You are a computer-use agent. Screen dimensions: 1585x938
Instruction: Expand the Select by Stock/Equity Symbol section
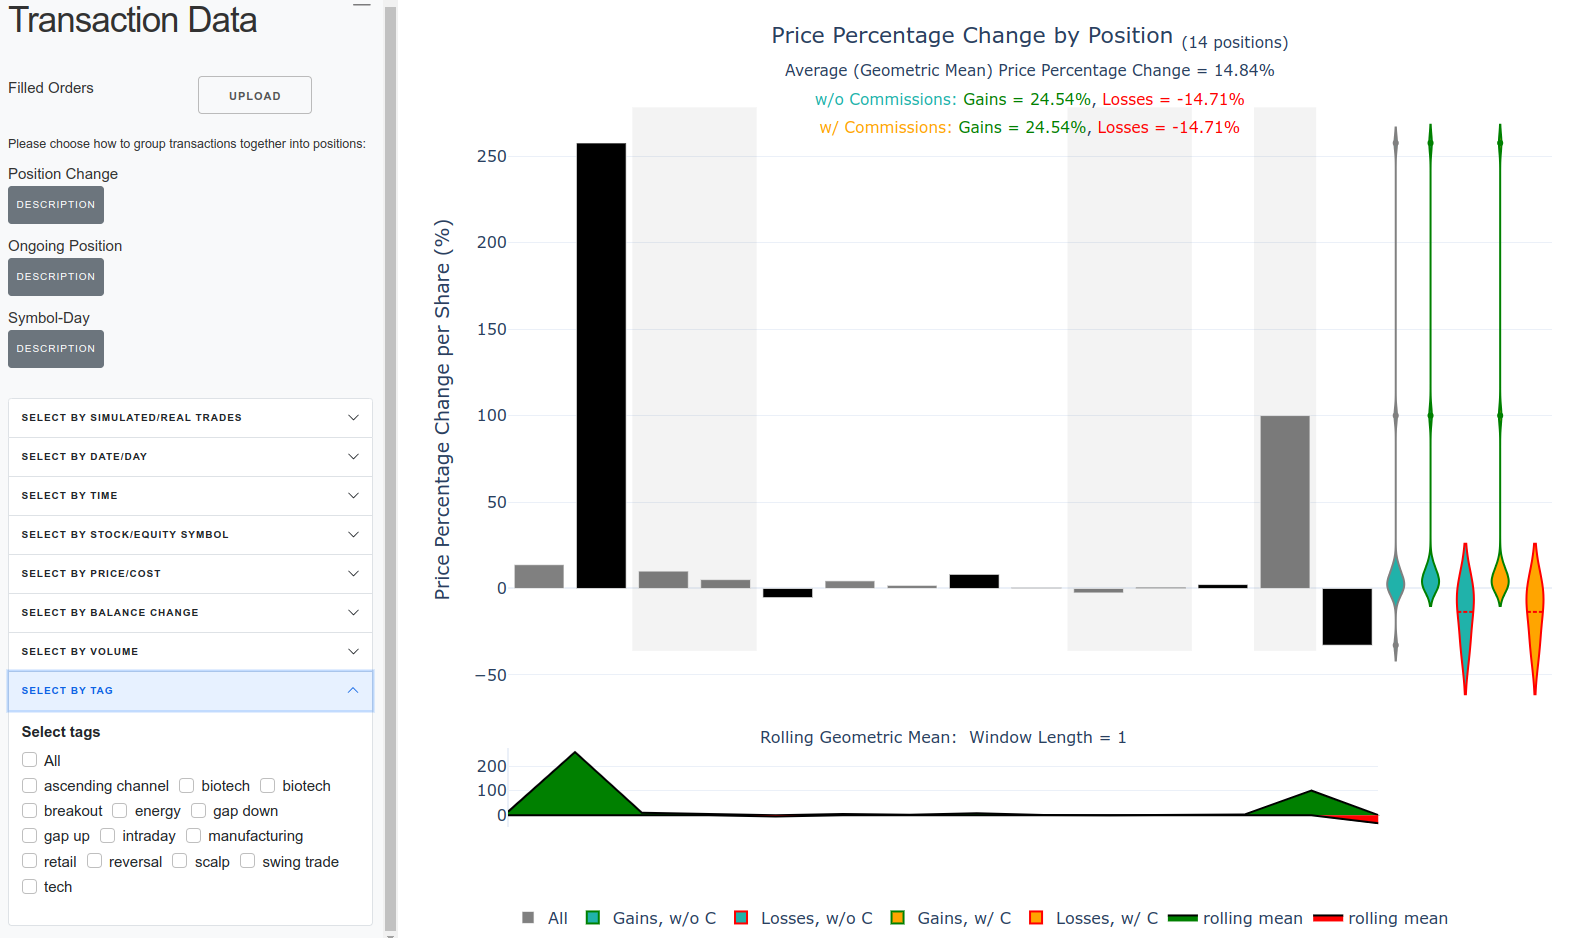click(x=190, y=535)
